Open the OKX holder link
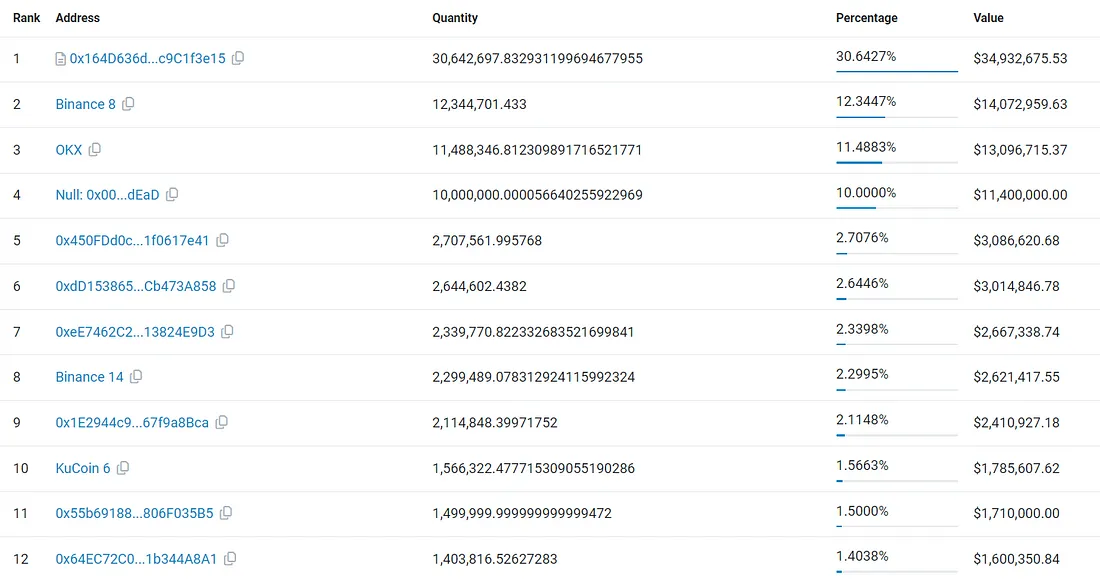Viewport: 1100px width, 579px height. 69,149
